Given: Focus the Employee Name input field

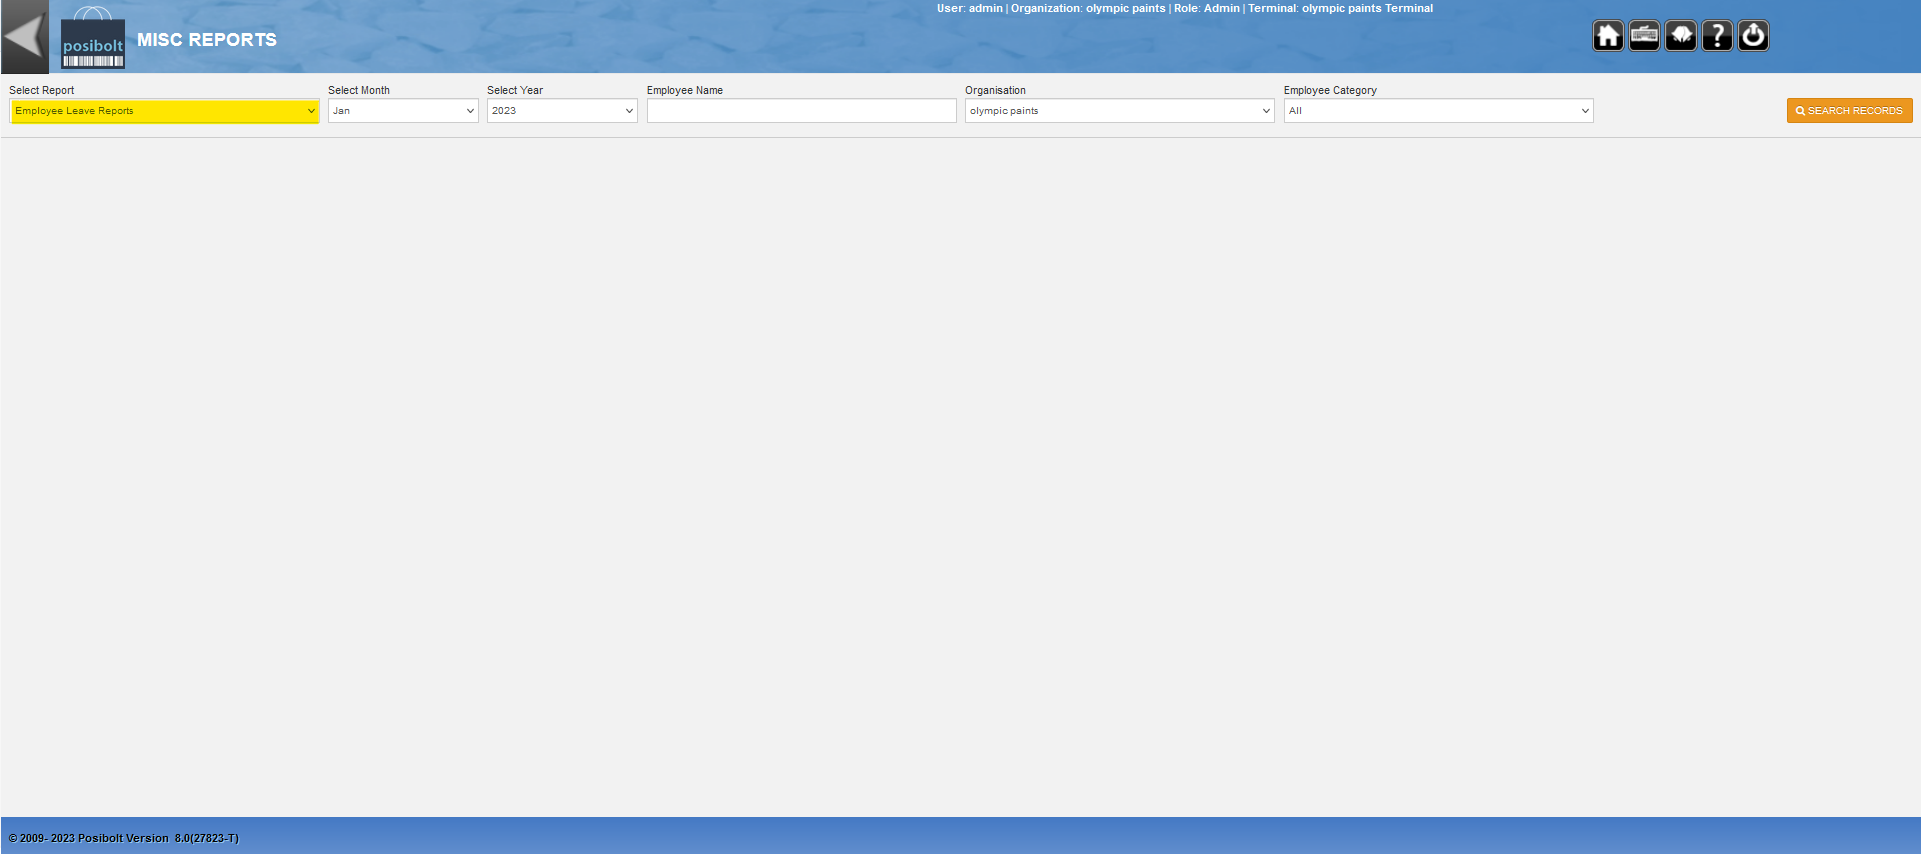Looking at the screenshot, I should pyautogui.click(x=801, y=111).
